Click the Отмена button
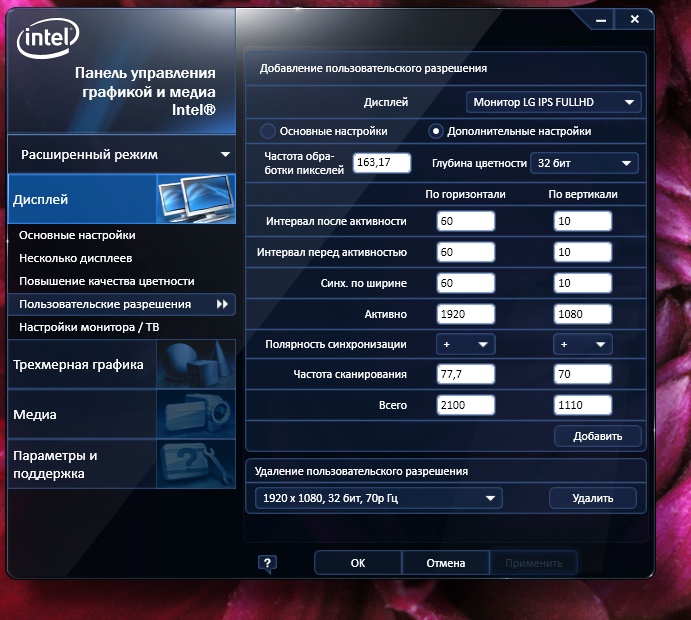The width and height of the screenshot is (691, 620). click(446, 563)
